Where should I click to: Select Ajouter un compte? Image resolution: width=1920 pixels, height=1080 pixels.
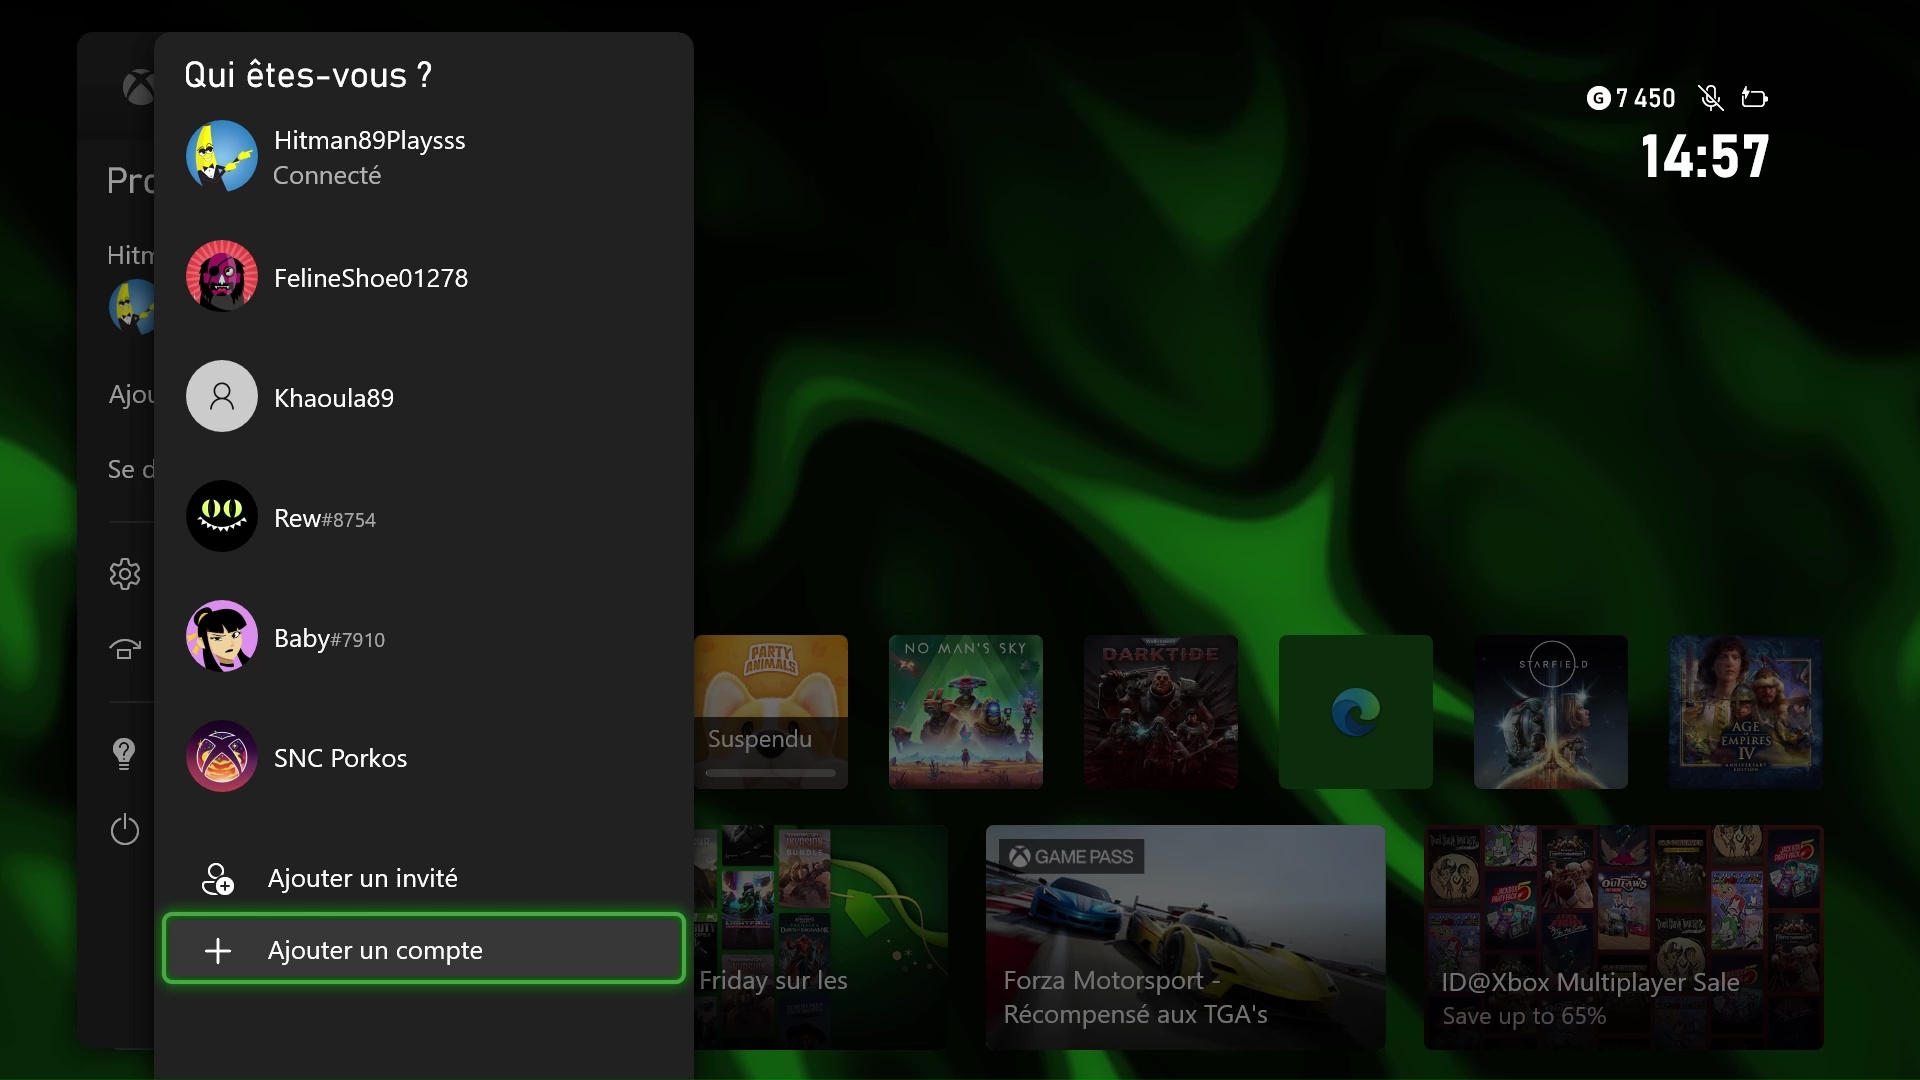click(x=424, y=948)
